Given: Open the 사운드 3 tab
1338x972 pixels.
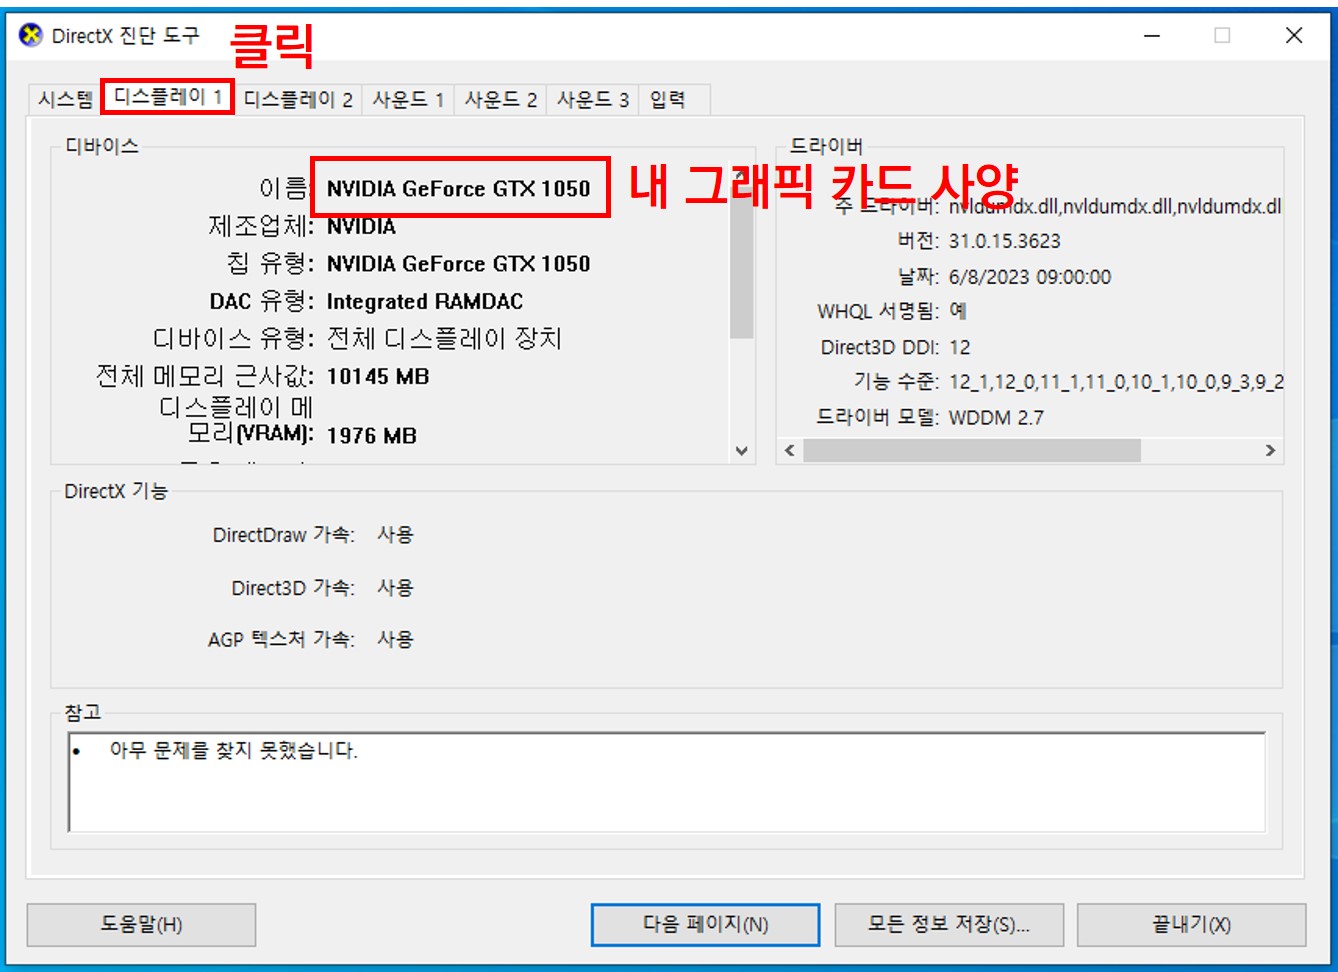Looking at the screenshot, I should pos(592,99).
